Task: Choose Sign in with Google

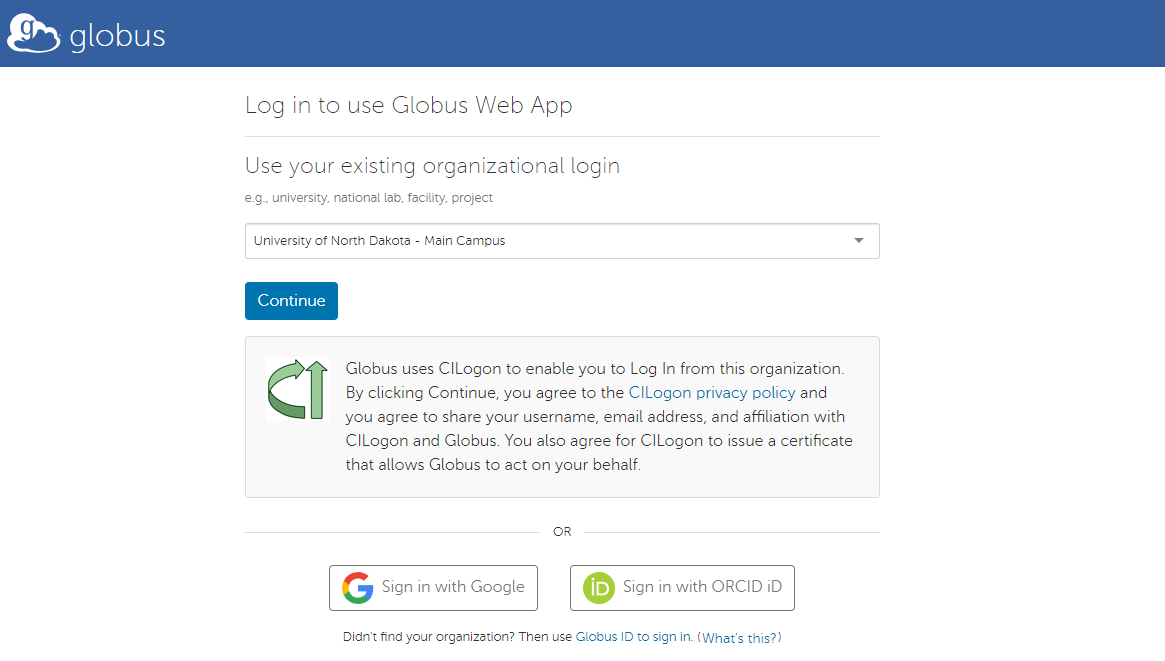Action: coord(452,588)
